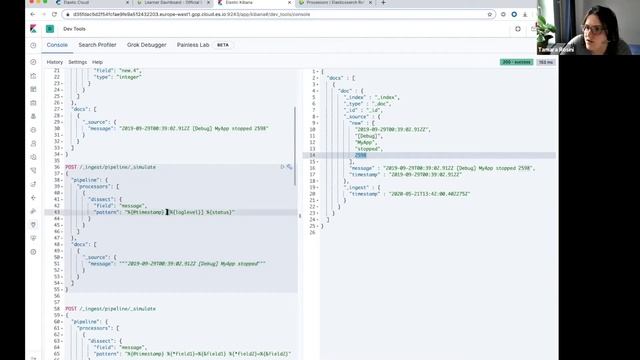Open Dashboard icon in sidebar

[x=33, y=89]
